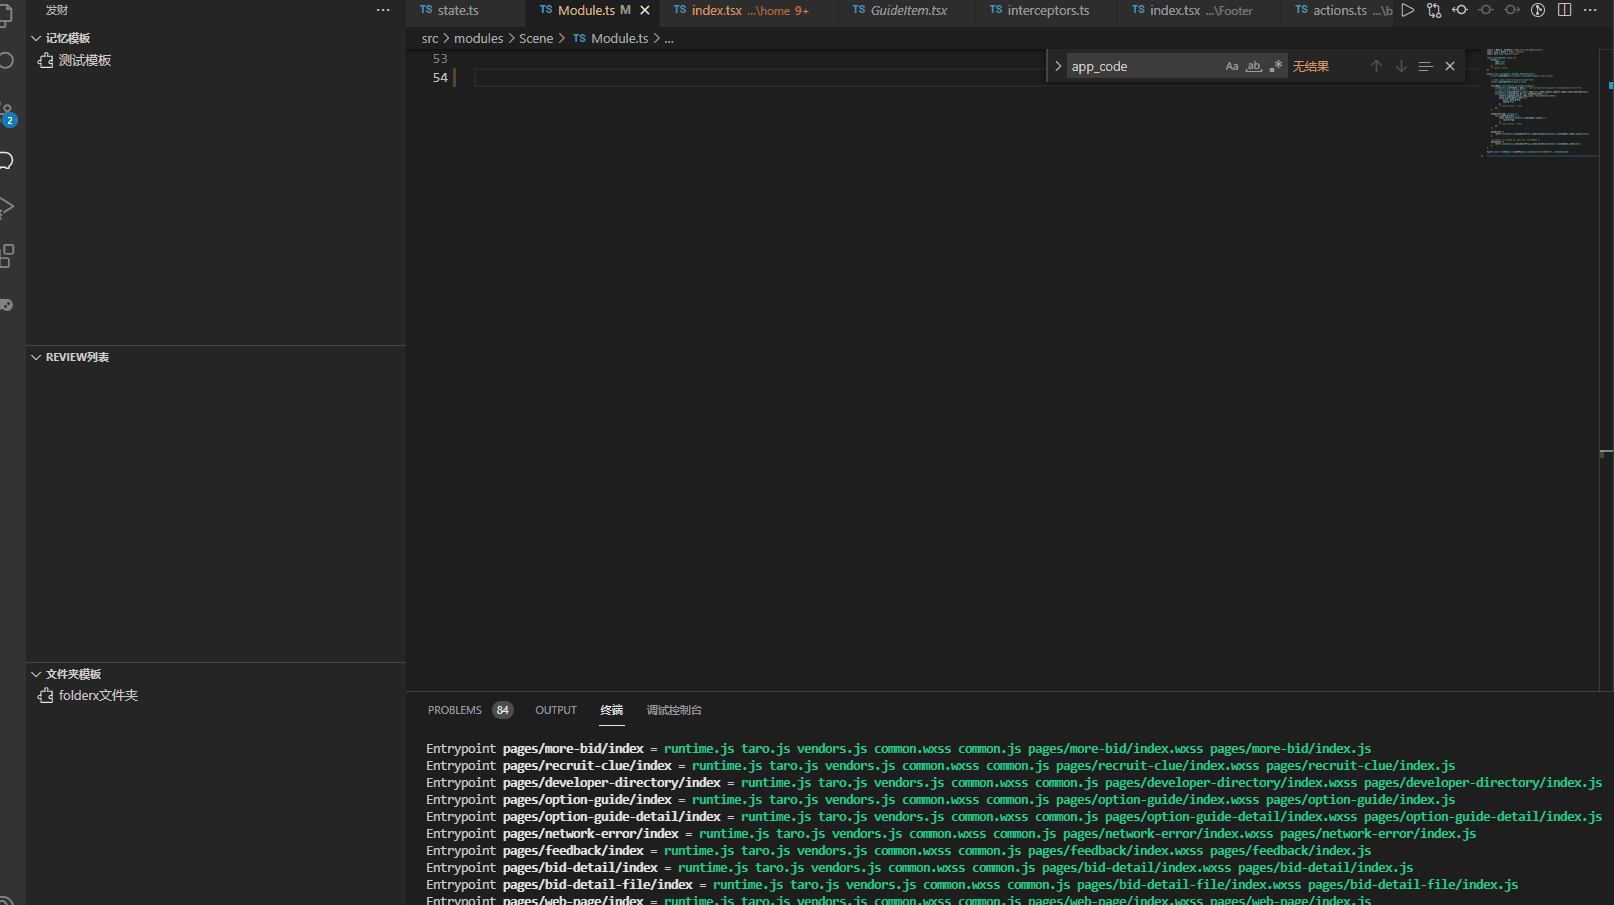Click terminal line for pages/feedback/index entrypoint

(x=899, y=851)
